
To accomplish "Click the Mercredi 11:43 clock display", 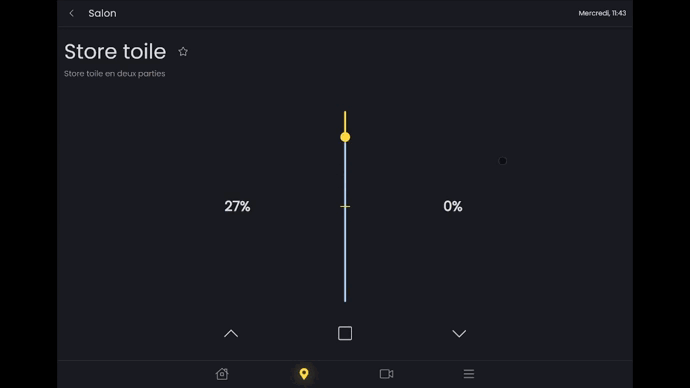I will [602, 13].
